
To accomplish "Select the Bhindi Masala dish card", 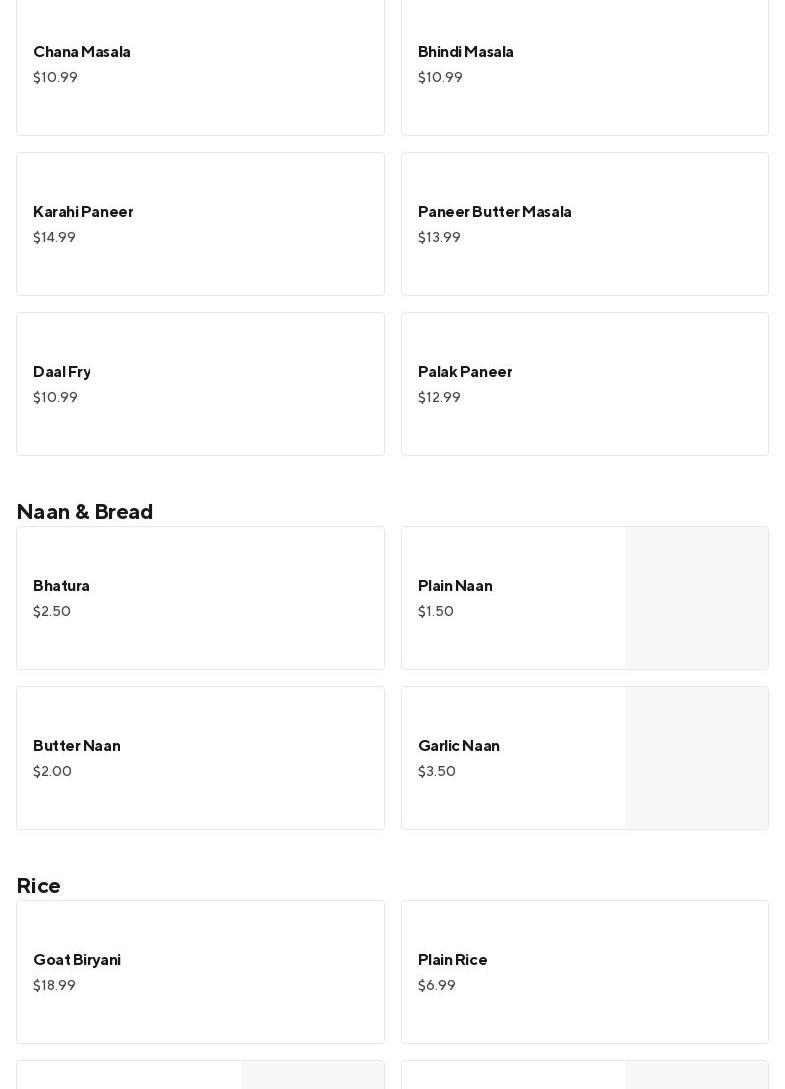I will coord(584,64).
